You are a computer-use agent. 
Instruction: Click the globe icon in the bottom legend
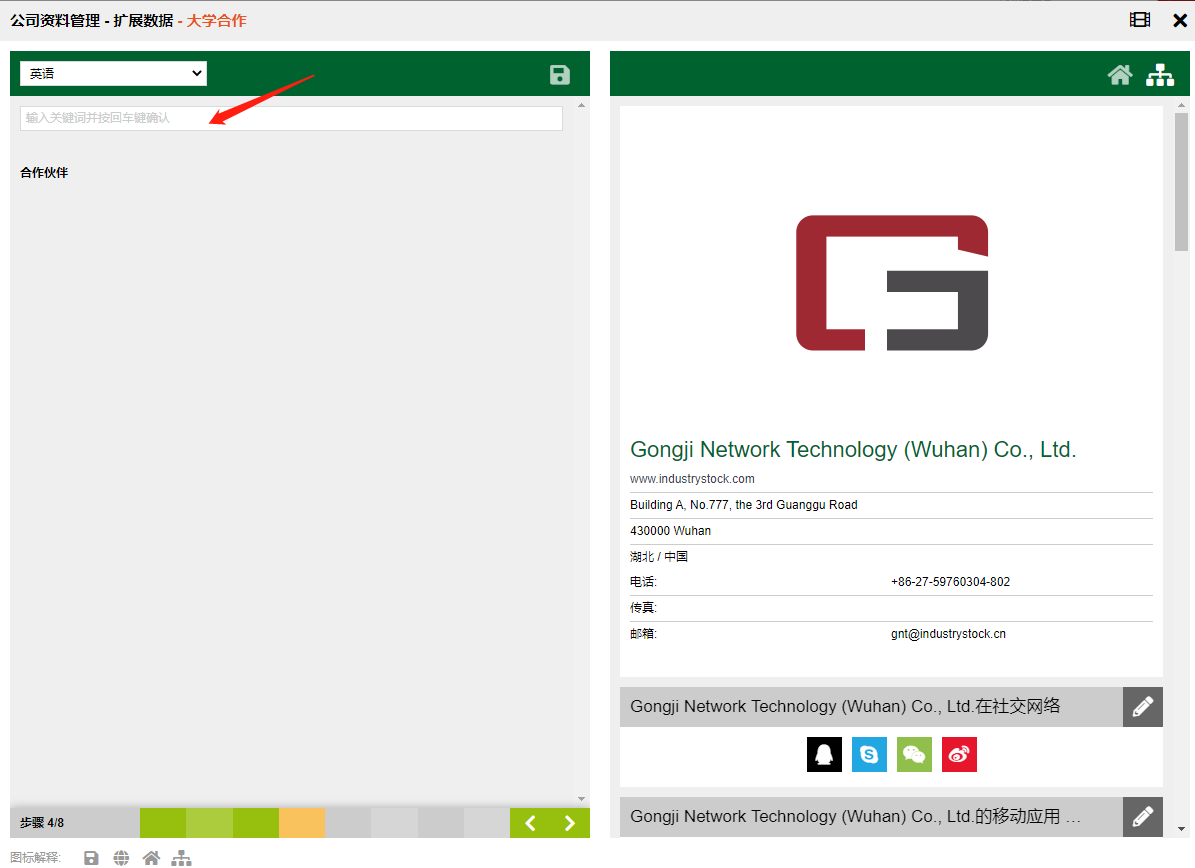121,858
